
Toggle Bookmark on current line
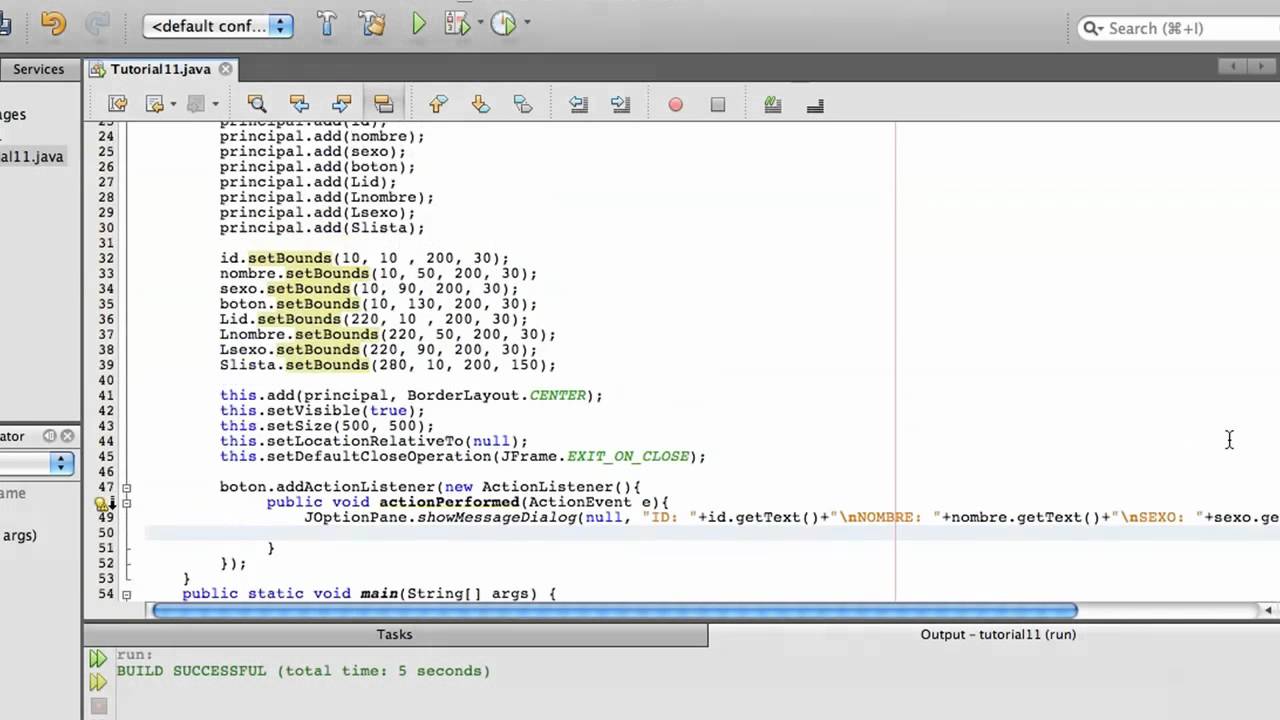tap(522, 104)
